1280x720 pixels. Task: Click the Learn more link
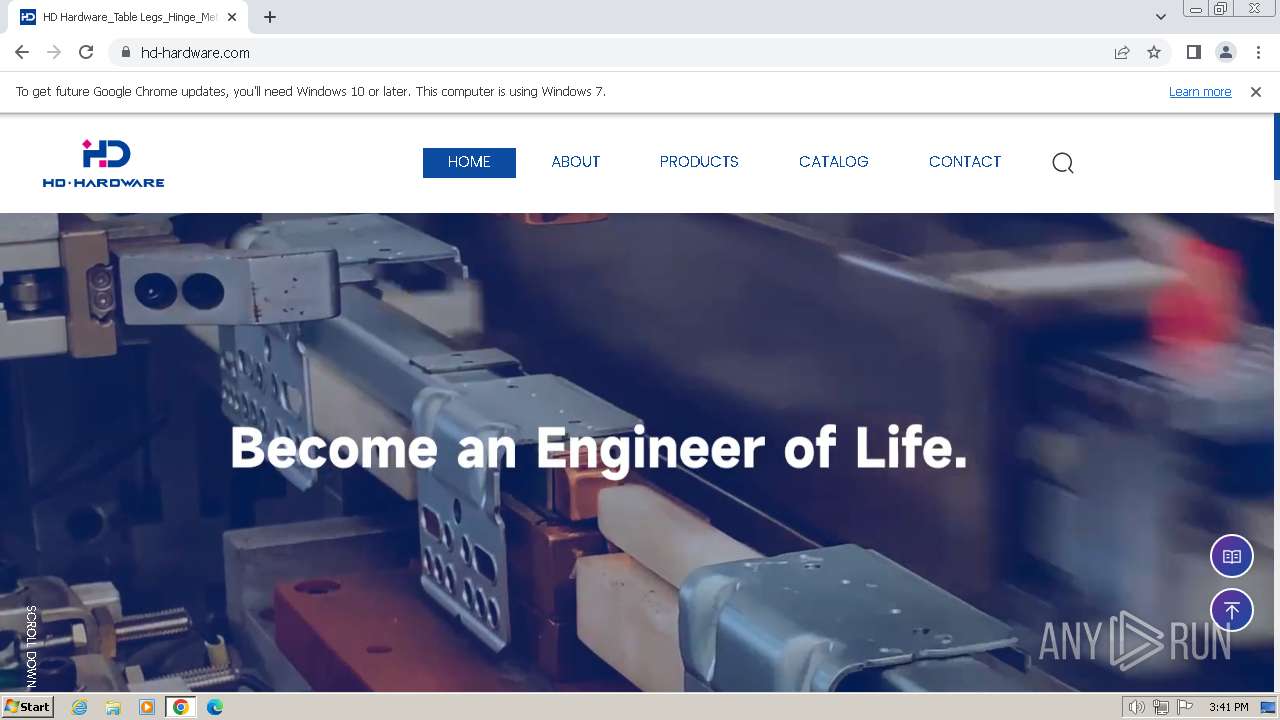1200,92
